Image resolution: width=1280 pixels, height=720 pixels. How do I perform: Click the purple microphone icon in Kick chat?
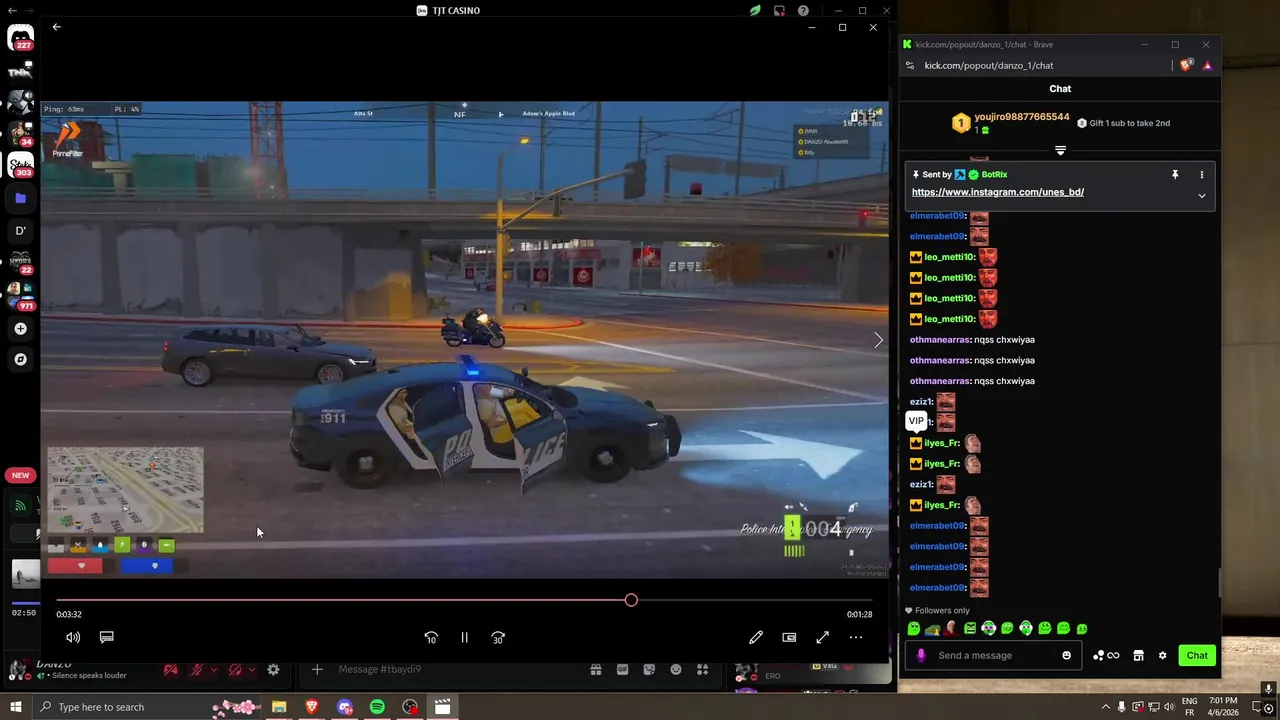921,656
